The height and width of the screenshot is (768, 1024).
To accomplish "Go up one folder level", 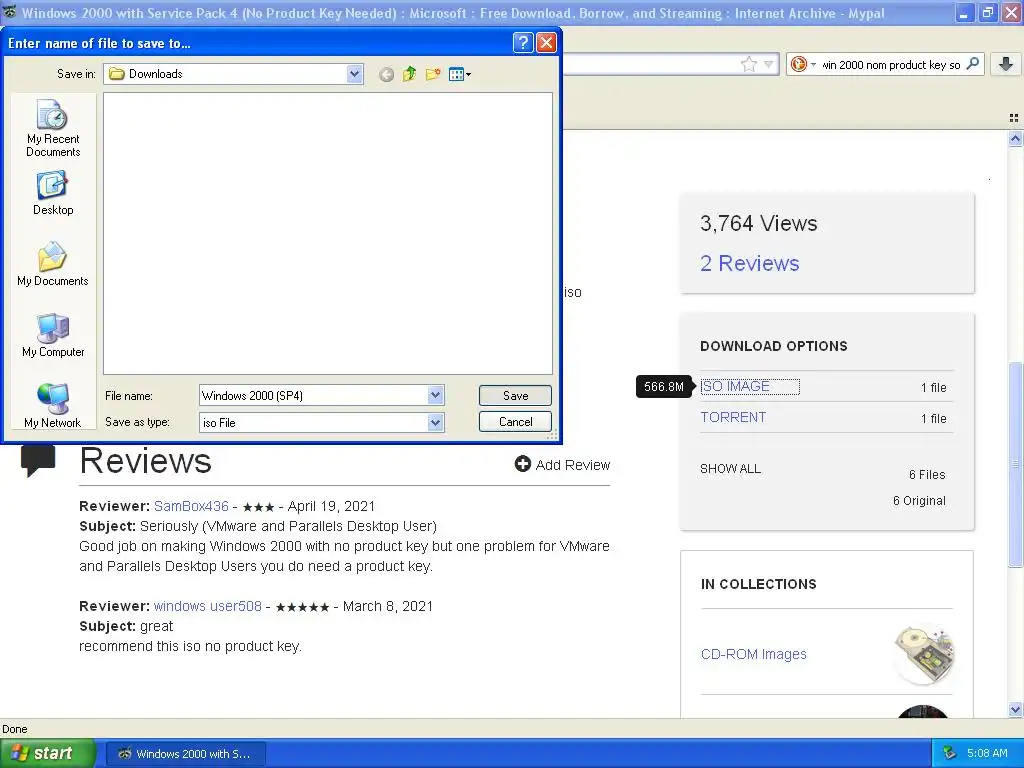I will pyautogui.click(x=409, y=74).
